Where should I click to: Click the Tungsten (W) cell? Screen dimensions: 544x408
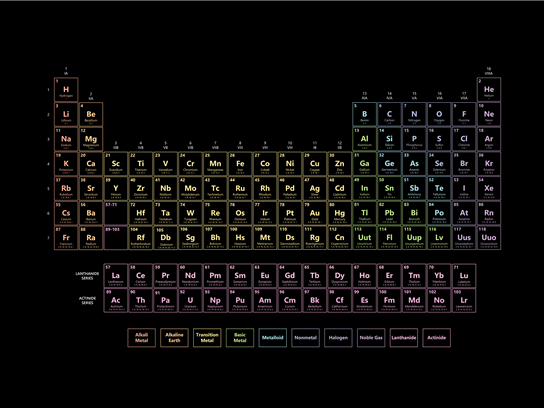point(190,213)
